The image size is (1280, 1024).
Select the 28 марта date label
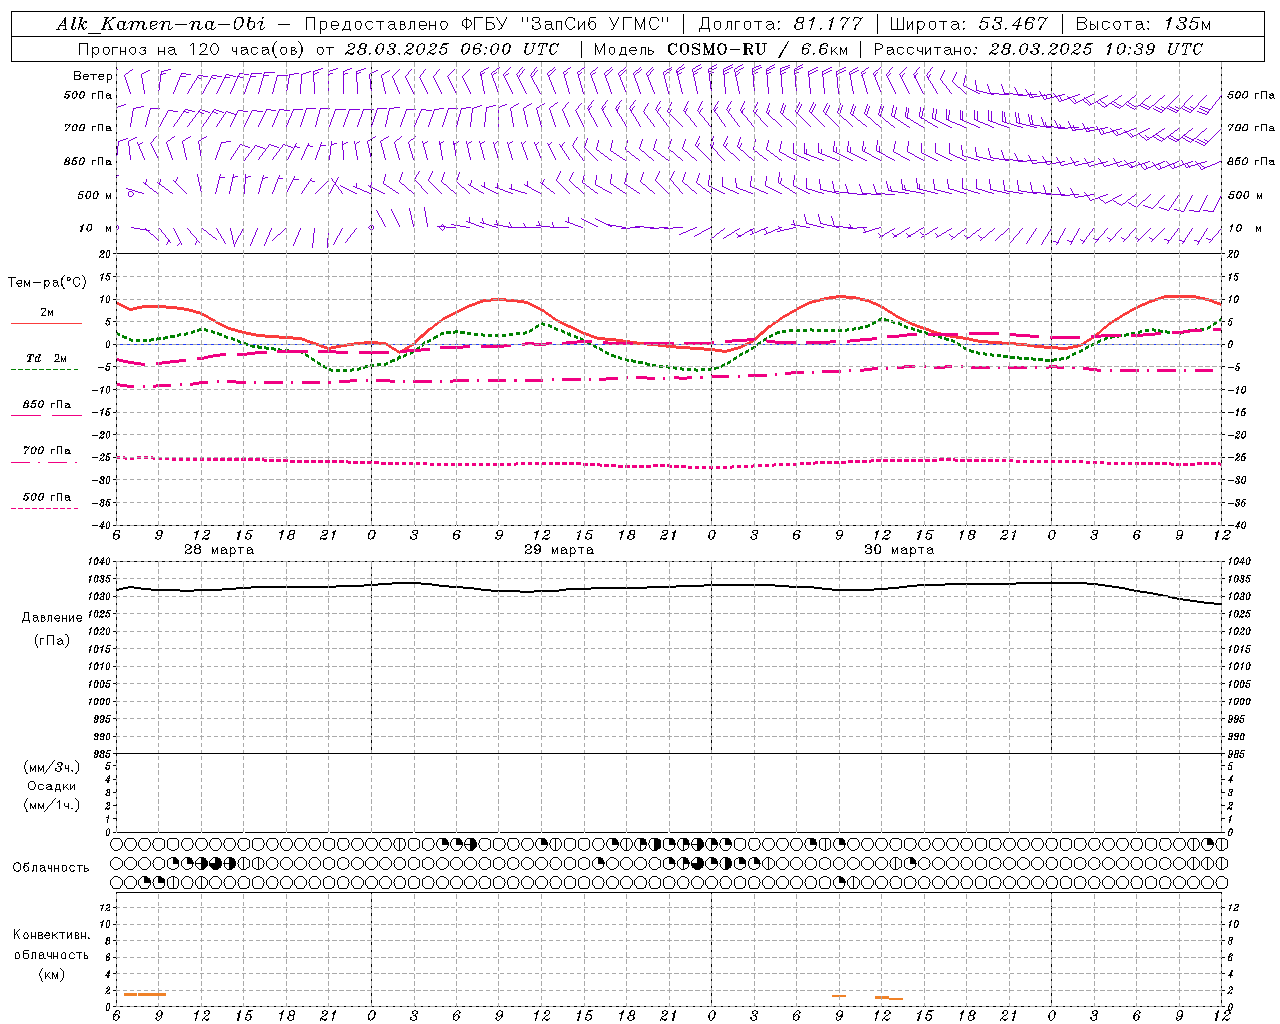[x=219, y=550]
